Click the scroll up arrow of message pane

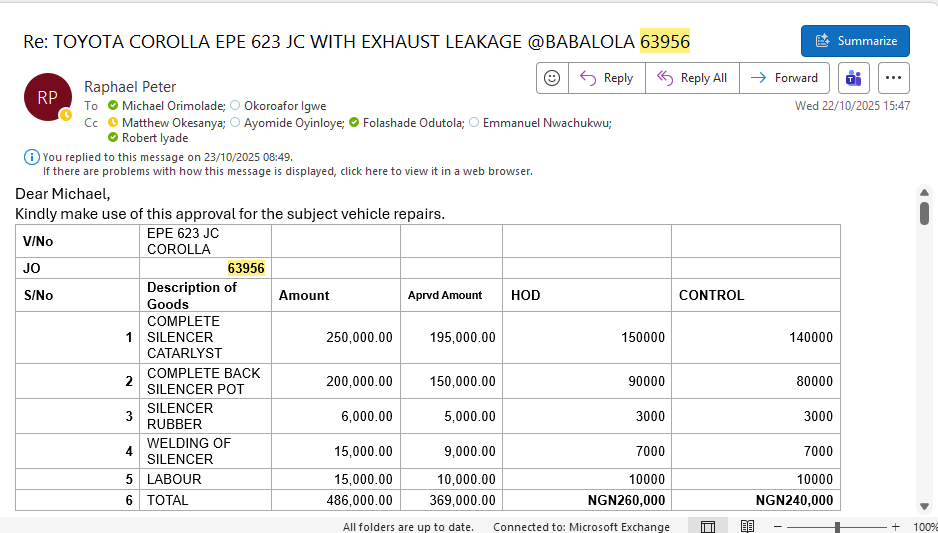tap(924, 193)
